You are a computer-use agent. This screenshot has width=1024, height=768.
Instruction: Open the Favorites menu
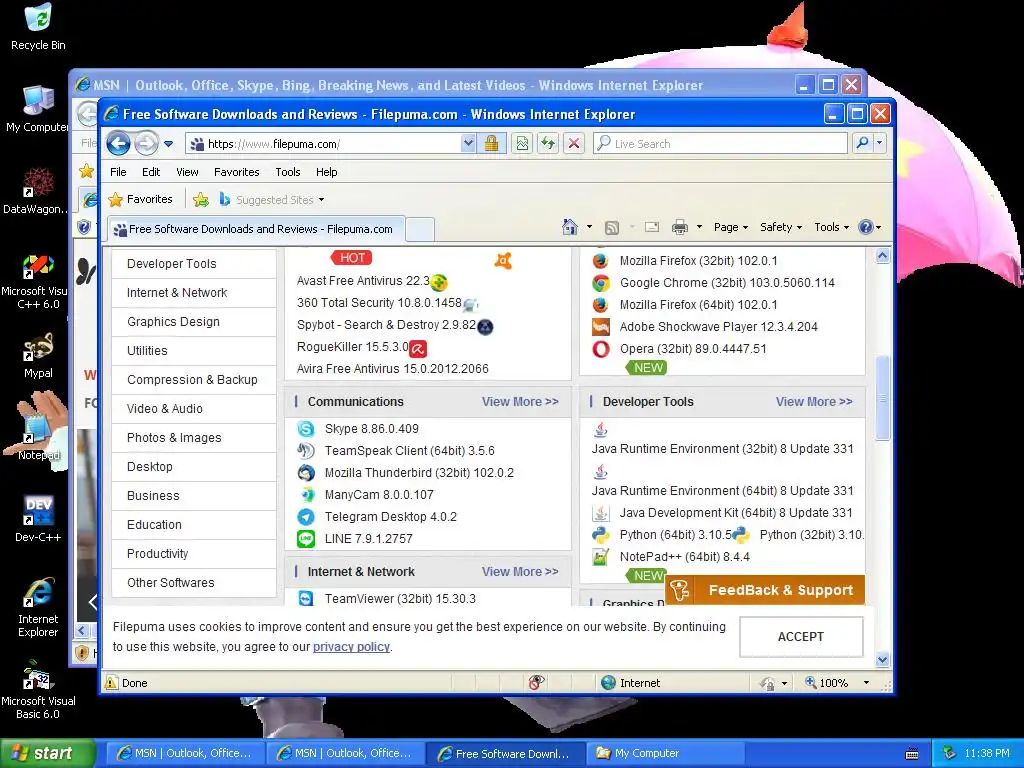236,172
